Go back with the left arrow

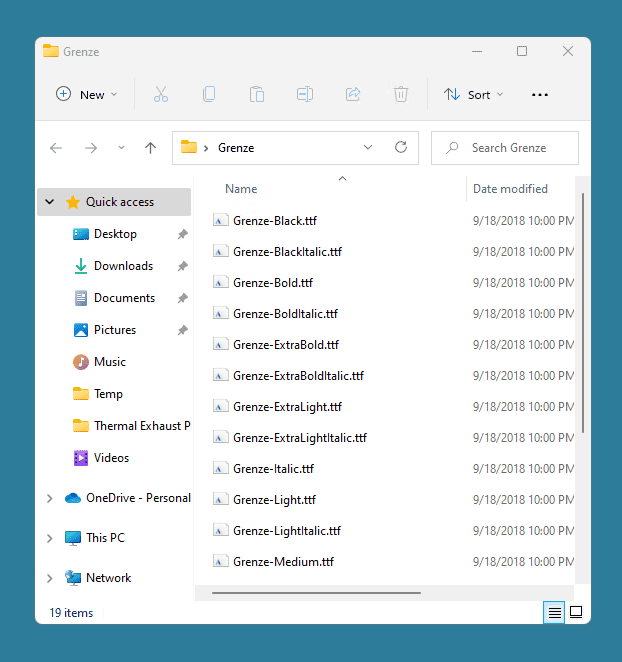(56, 148)
